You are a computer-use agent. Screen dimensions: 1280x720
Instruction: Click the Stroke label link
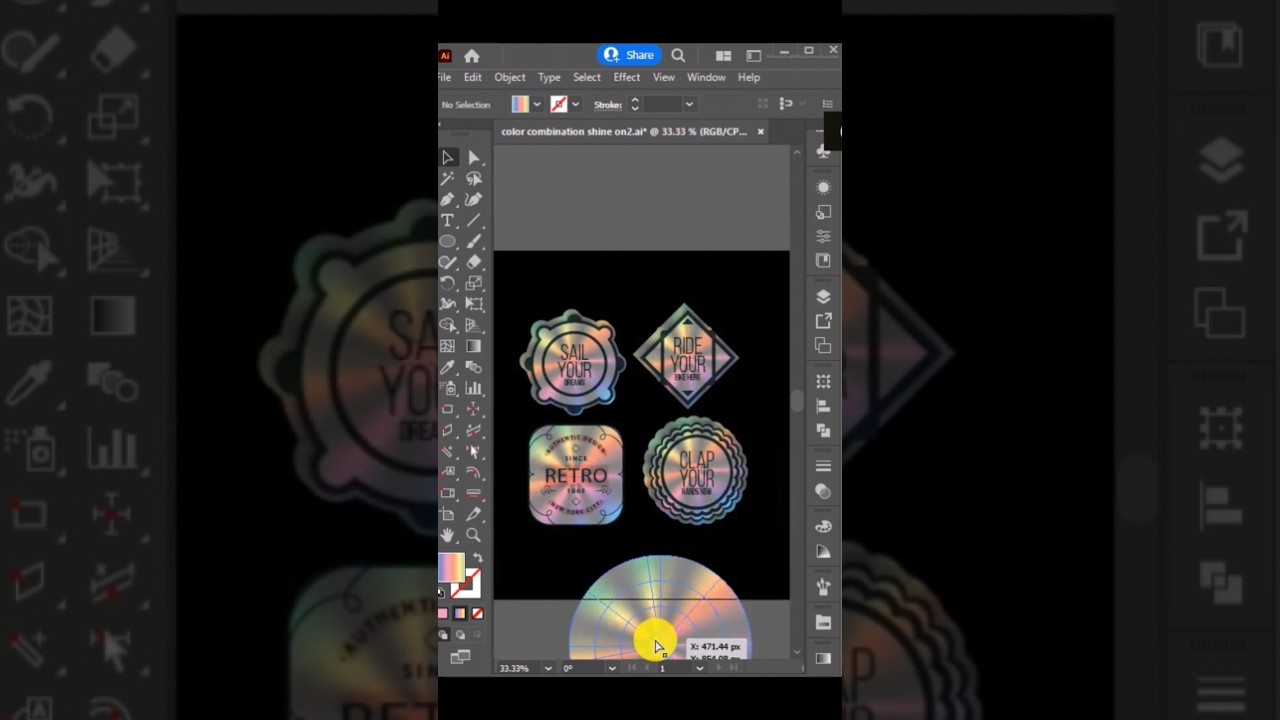point(608,104)
